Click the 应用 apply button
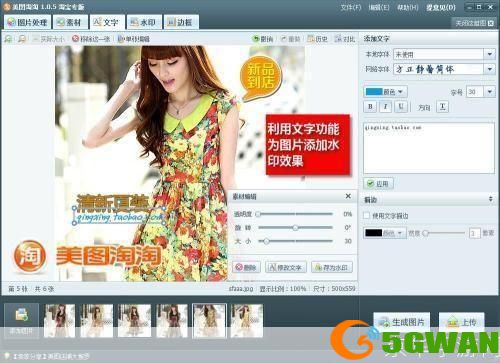Image resolution: width=500 pixels, height=363 pixels. coord(378,184)
